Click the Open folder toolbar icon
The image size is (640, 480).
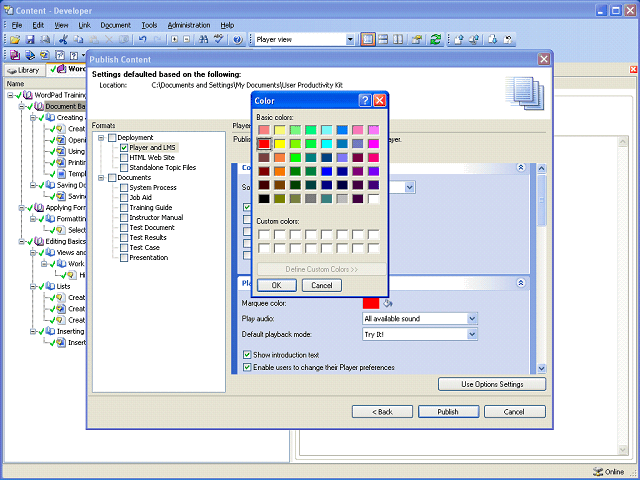[x=15, y=40]
